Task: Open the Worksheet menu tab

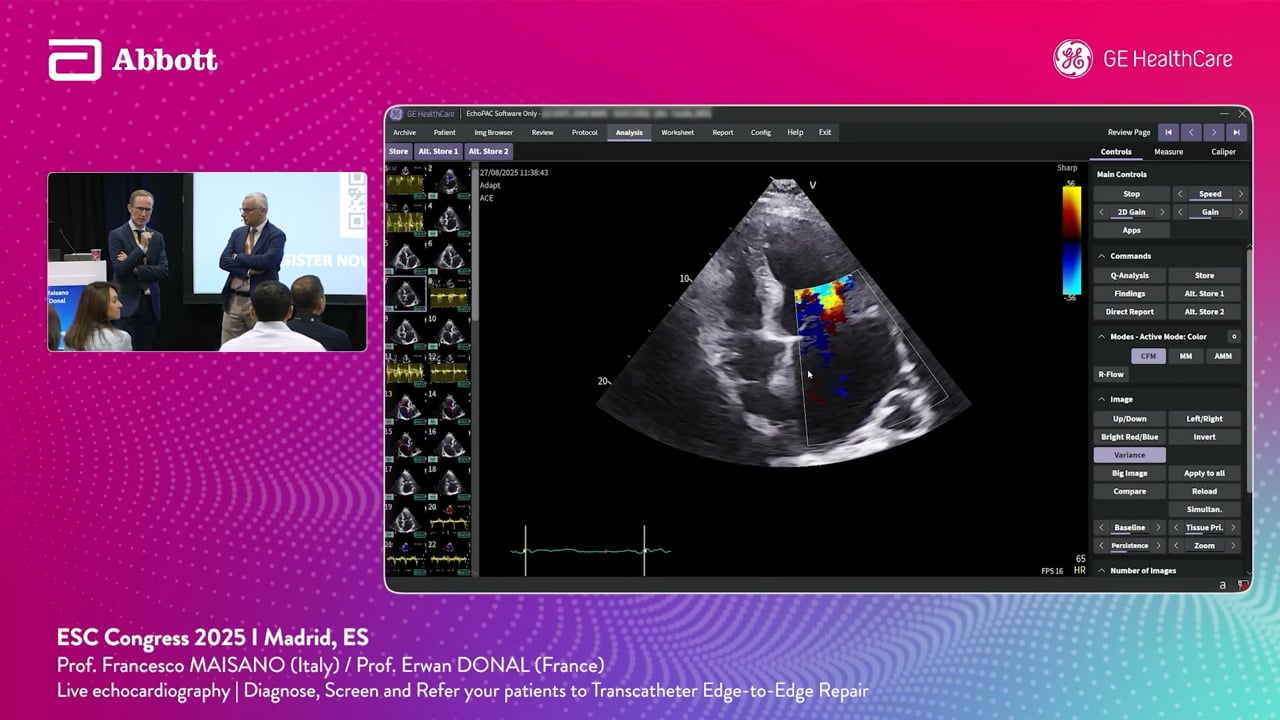Action: 677,132
